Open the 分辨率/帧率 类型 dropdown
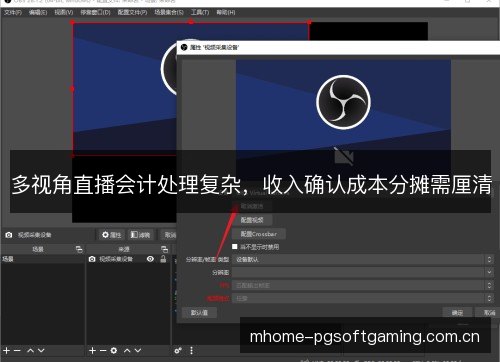The image size is (500, 362). click(363, 259)
